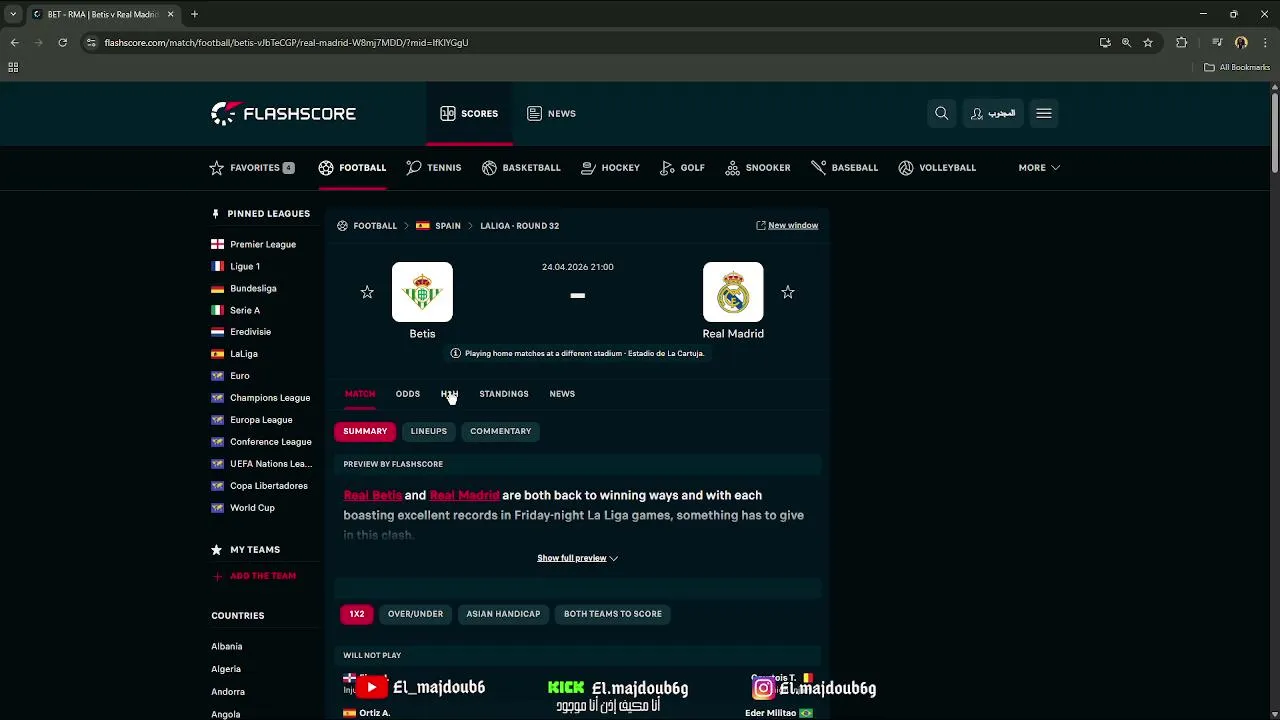Select the Over/Under odds tab

(x=415, y=614)
